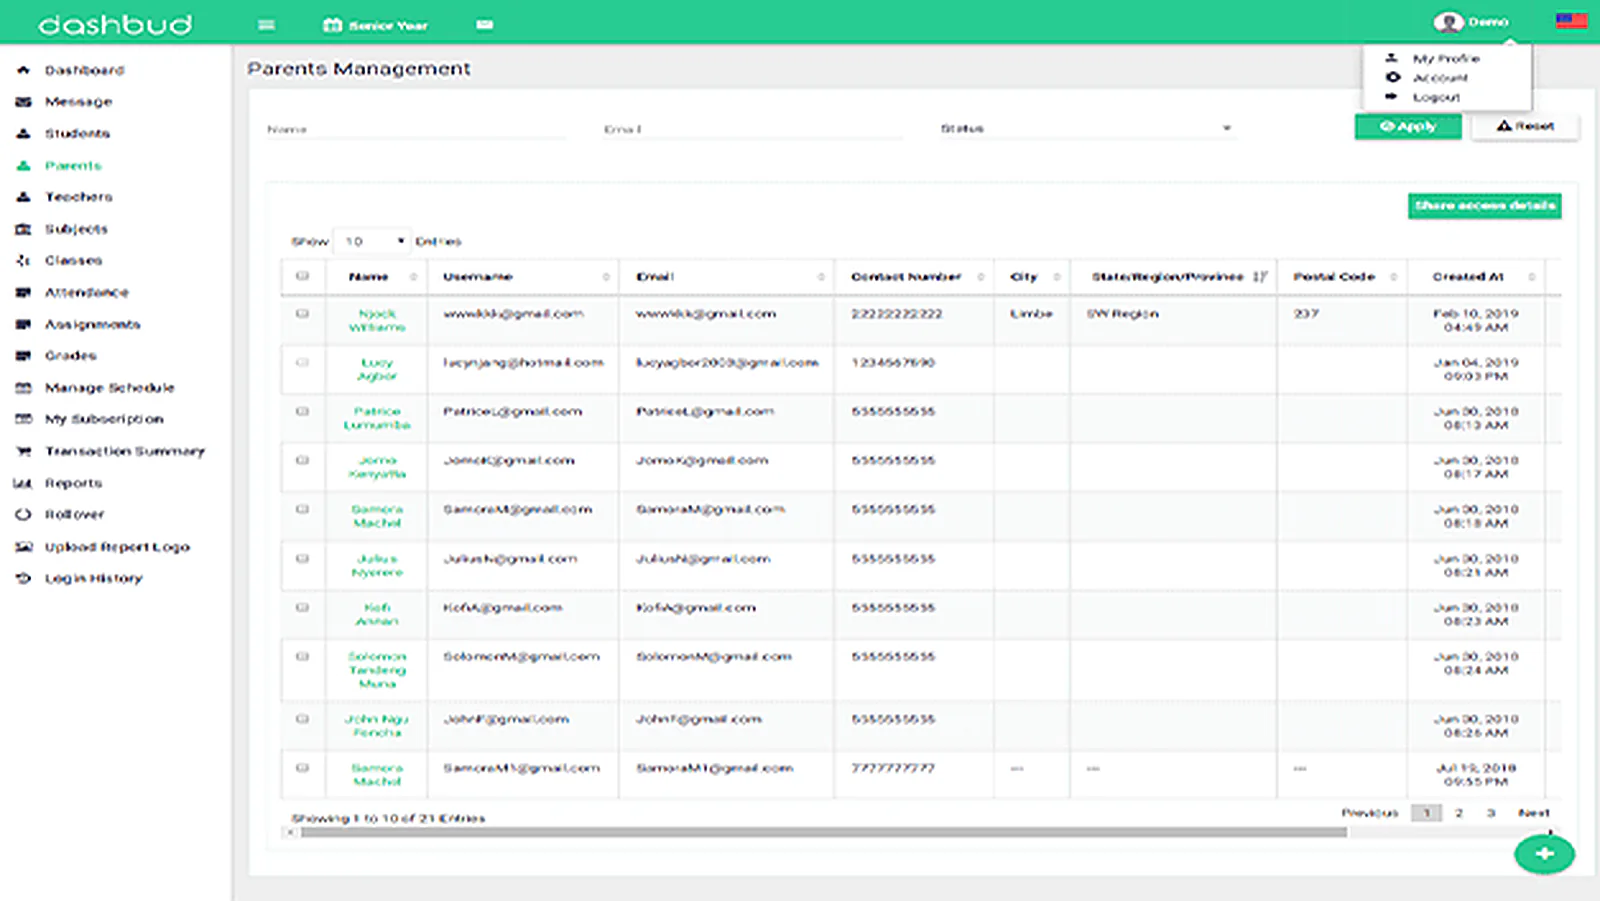
Task: Click the Next pagination link
Action: point(1533,813)
